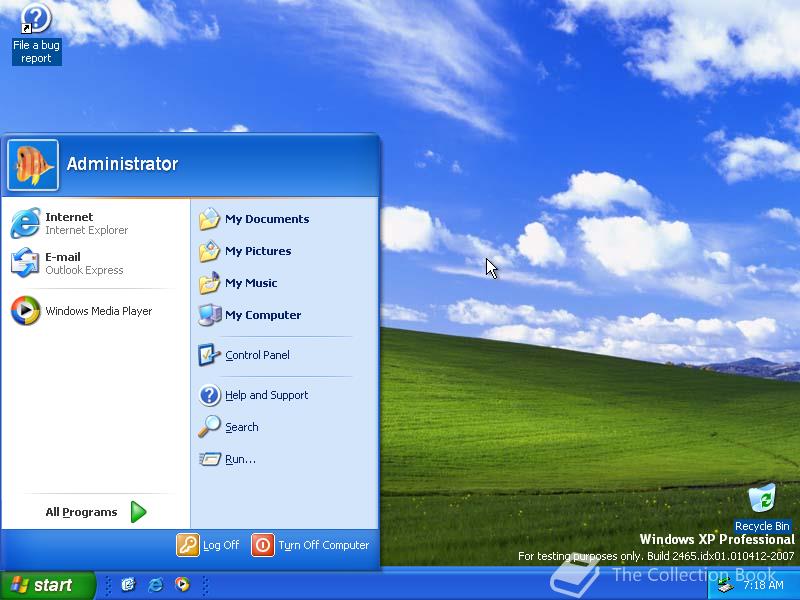Choose the My Music text label

251,283
